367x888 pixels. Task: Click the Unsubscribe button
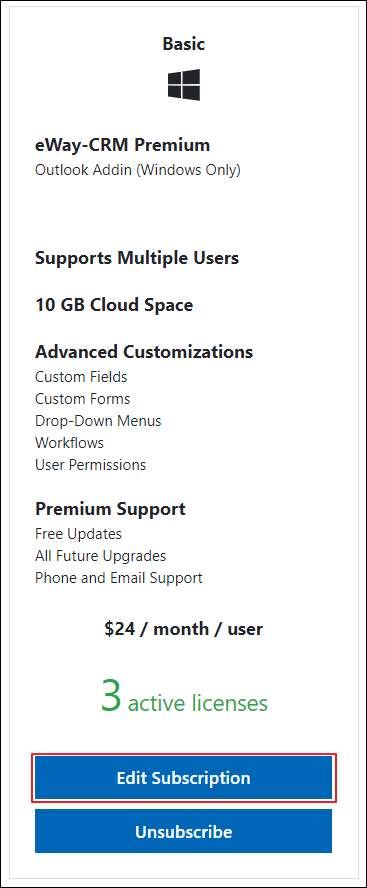[184, 831]
